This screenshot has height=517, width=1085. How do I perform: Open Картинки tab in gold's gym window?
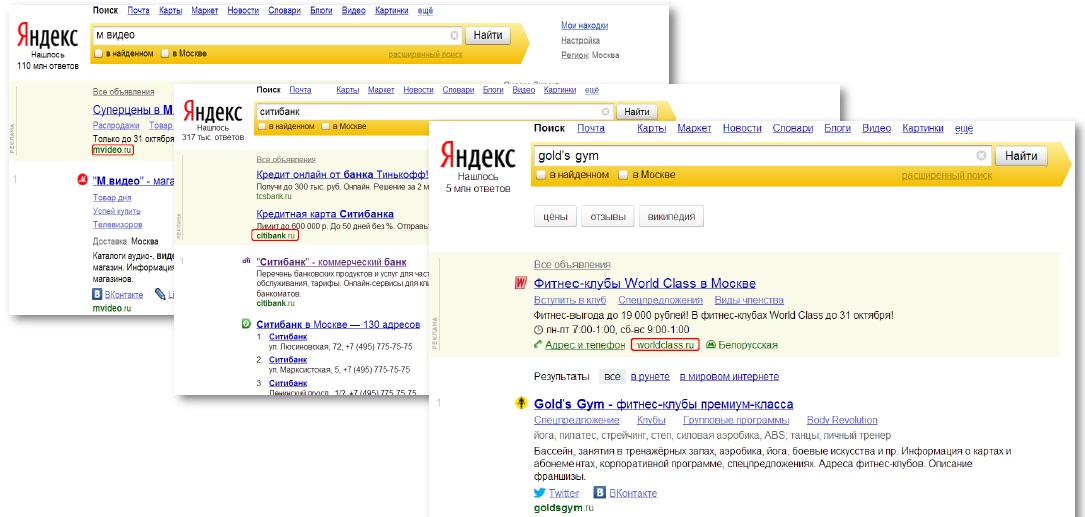point(922,129)
